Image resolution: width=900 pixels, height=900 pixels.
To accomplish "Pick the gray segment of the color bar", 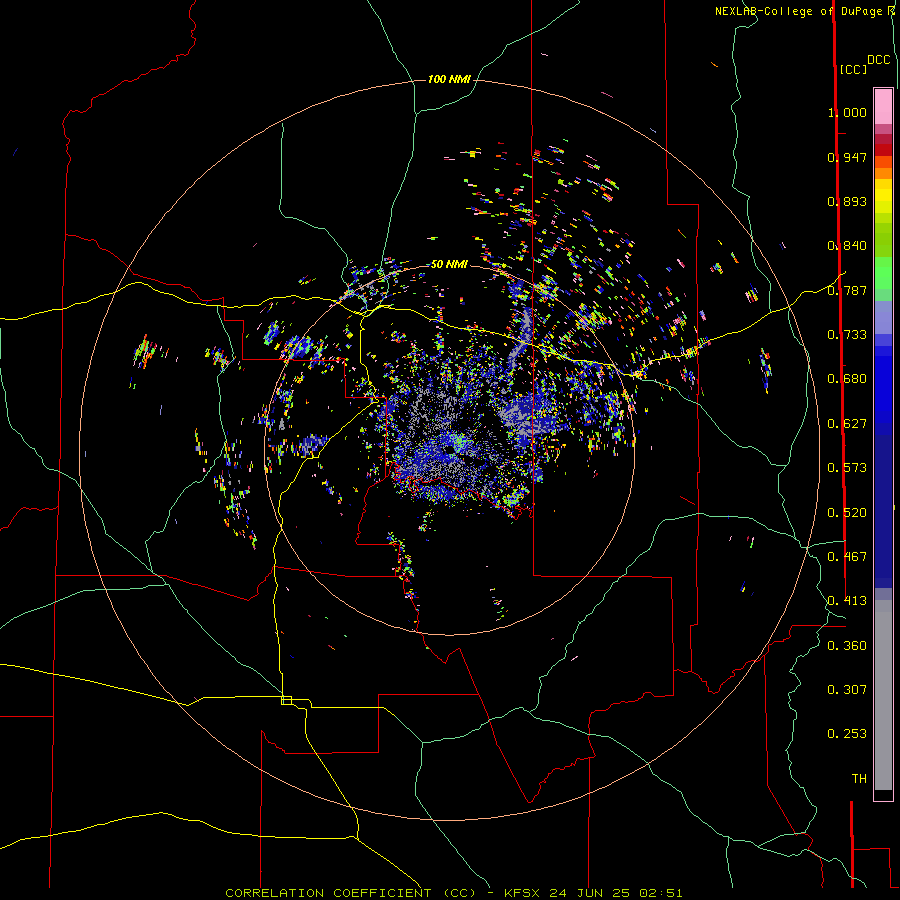I will coord(883,695).
